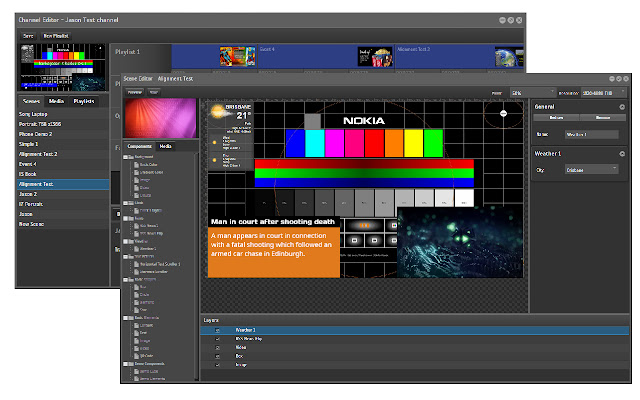Collapse the Clock folder in components tree
Screen dimensions: 640x400
[126, 203]
